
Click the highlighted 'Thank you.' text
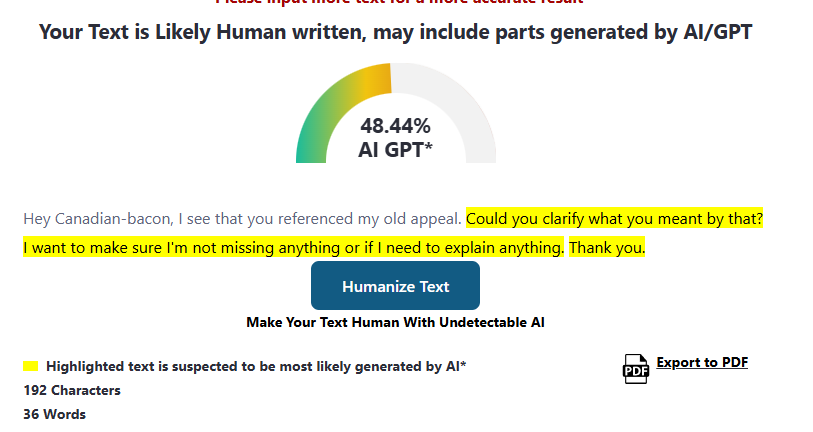[x=607, y=247]
